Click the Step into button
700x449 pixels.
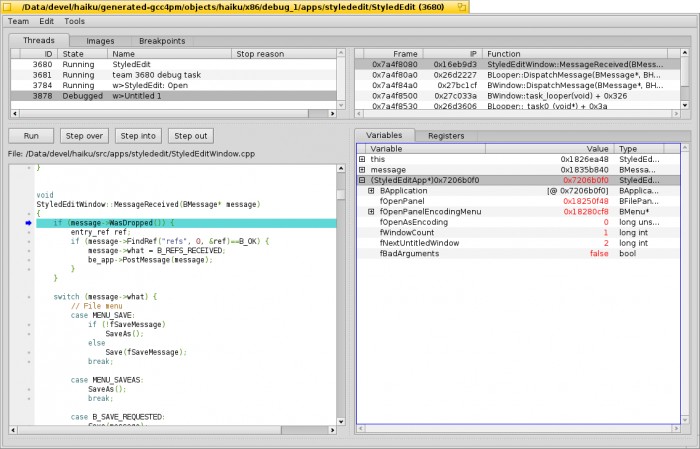pyautogui.click(x=137, y=135)
